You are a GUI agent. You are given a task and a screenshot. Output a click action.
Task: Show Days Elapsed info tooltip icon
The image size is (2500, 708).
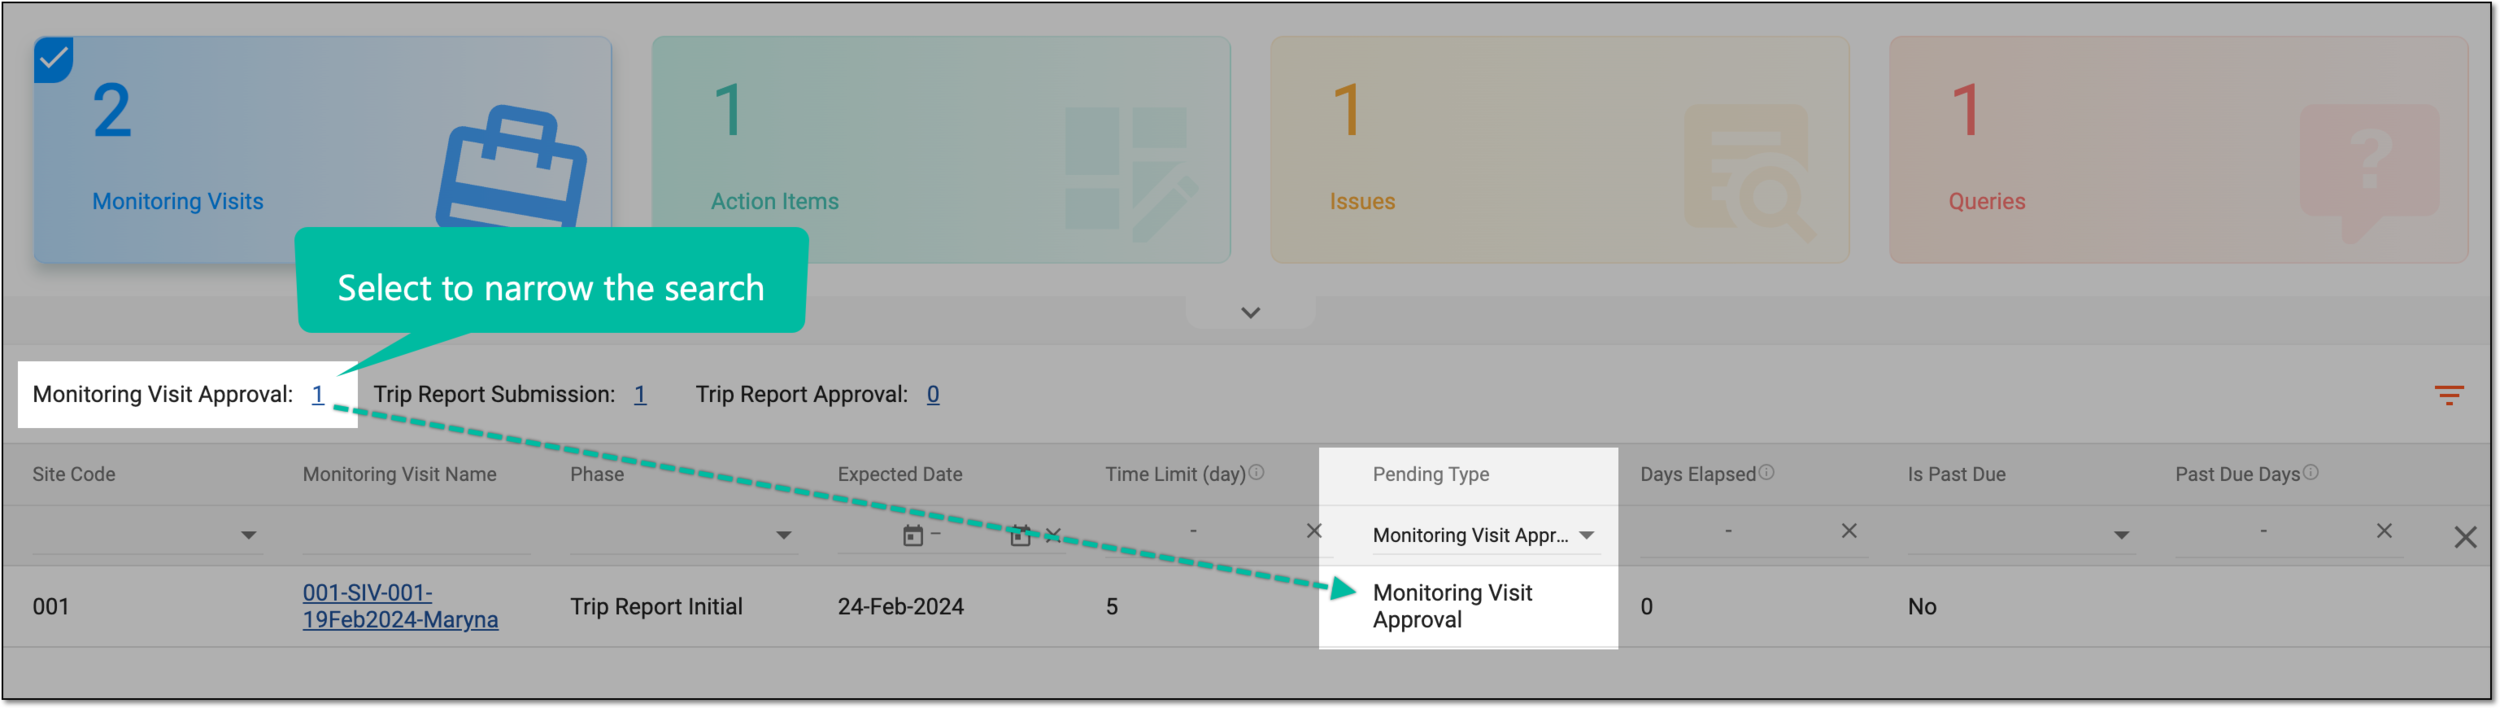[x=1767, y=472]
